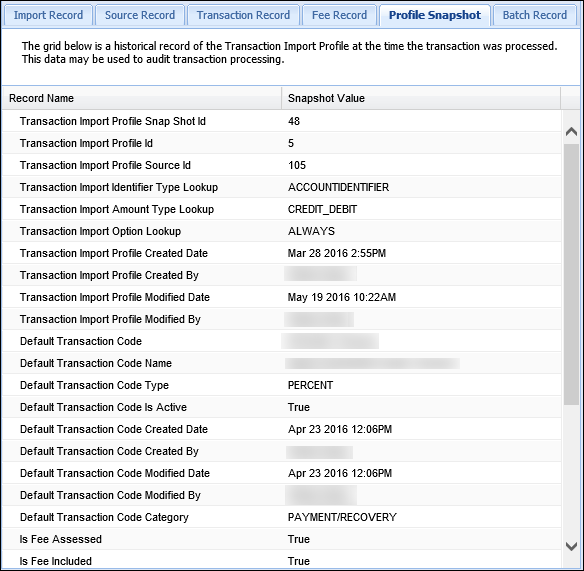Click the CREDIT_DEBIT value cell
This screenshot has width=584, height=571.
click(x=322, y=209)
